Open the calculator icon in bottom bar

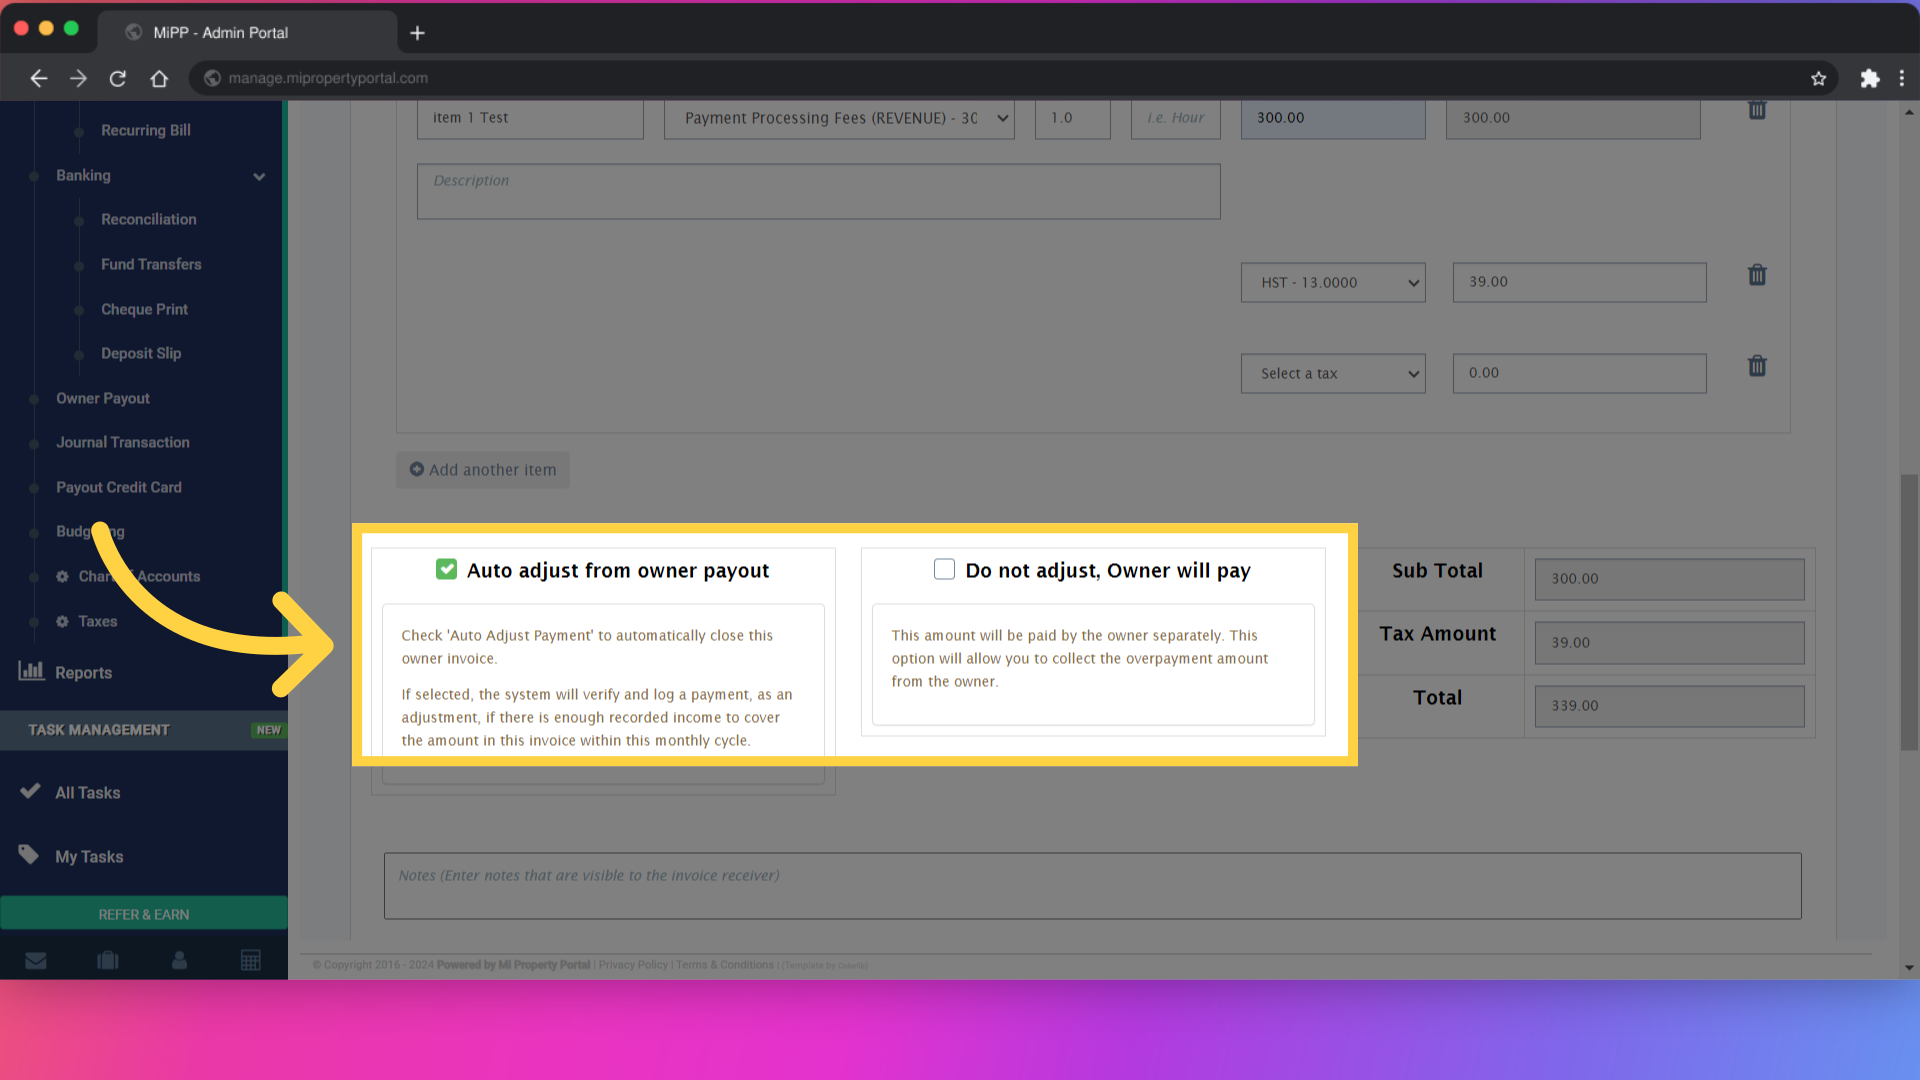coord(250,959)
